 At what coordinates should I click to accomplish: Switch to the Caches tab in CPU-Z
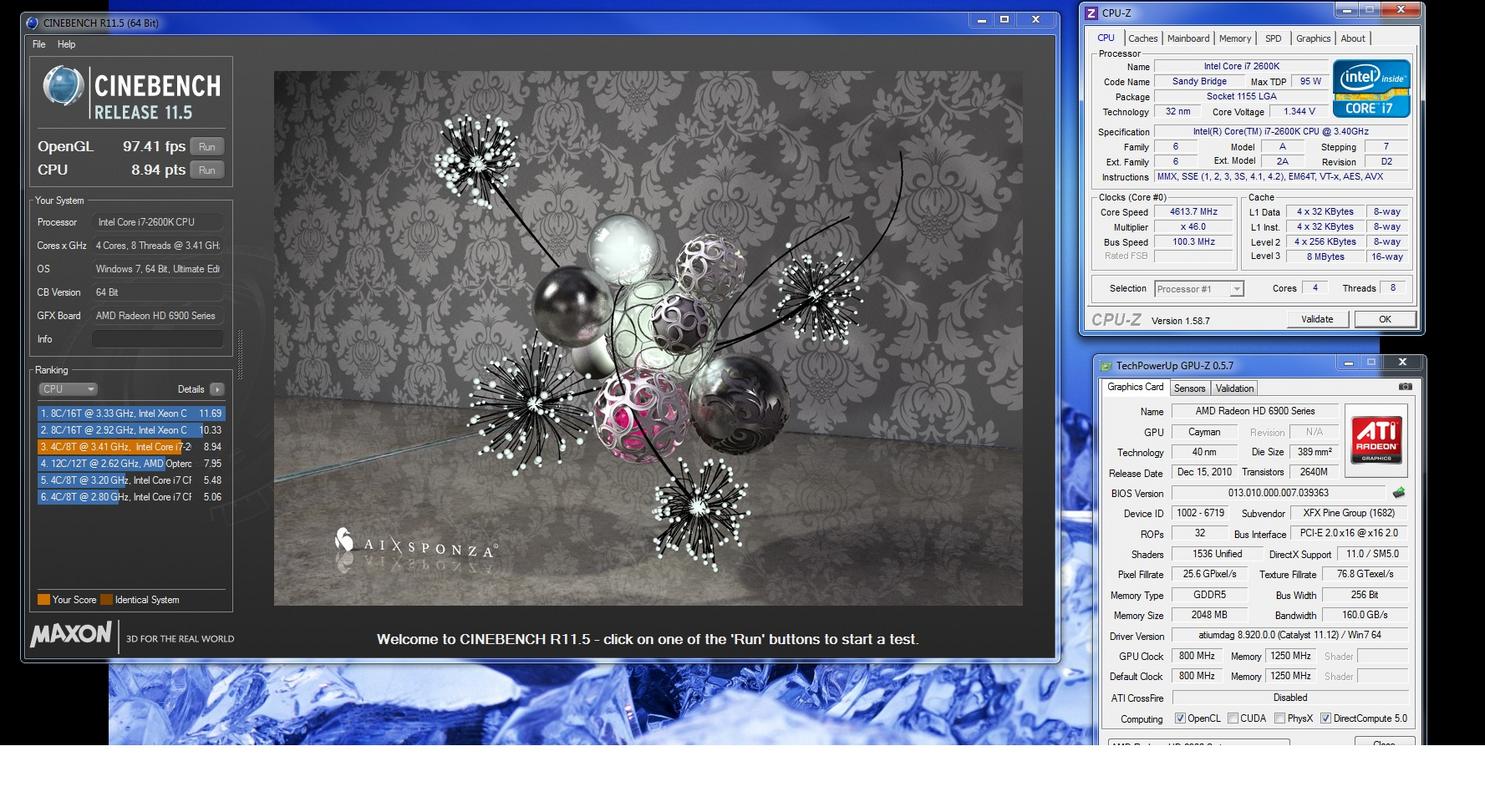[1143, 38]
